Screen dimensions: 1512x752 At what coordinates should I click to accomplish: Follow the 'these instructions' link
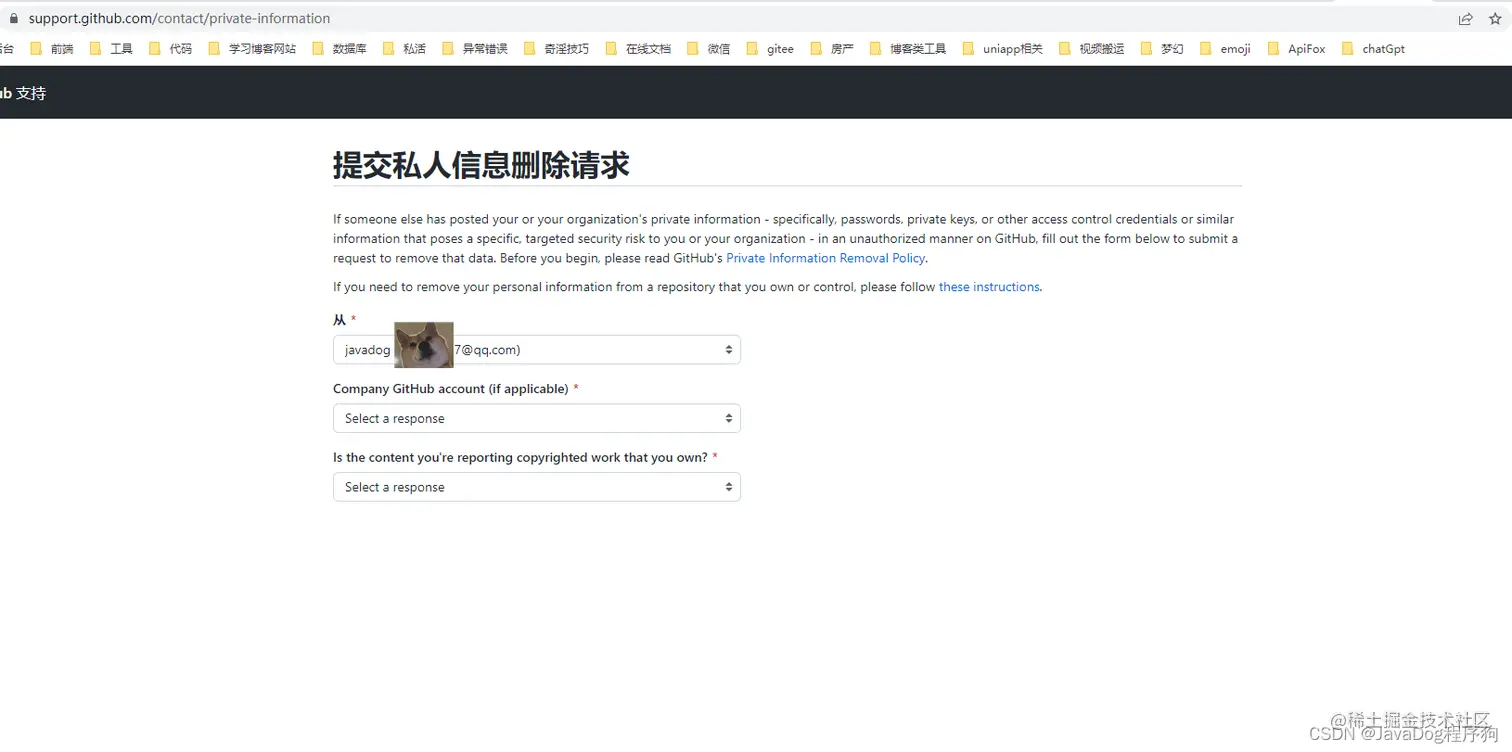coord(989,287)
